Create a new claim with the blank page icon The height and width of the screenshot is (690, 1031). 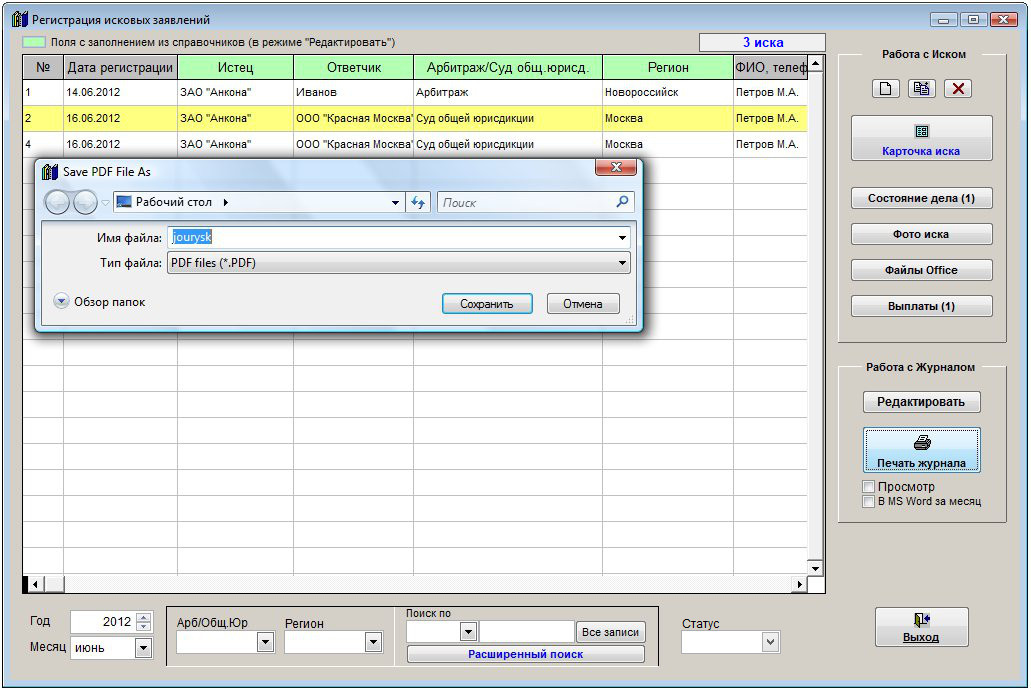(x=885, y=89)
